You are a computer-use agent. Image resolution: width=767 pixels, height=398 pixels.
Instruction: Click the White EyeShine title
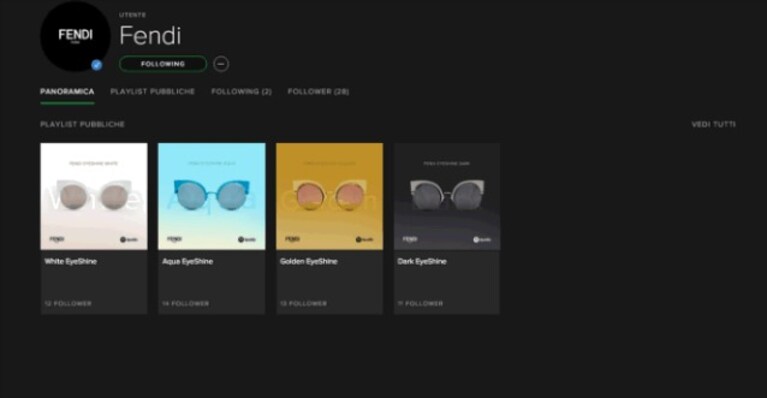click(71, 262)
